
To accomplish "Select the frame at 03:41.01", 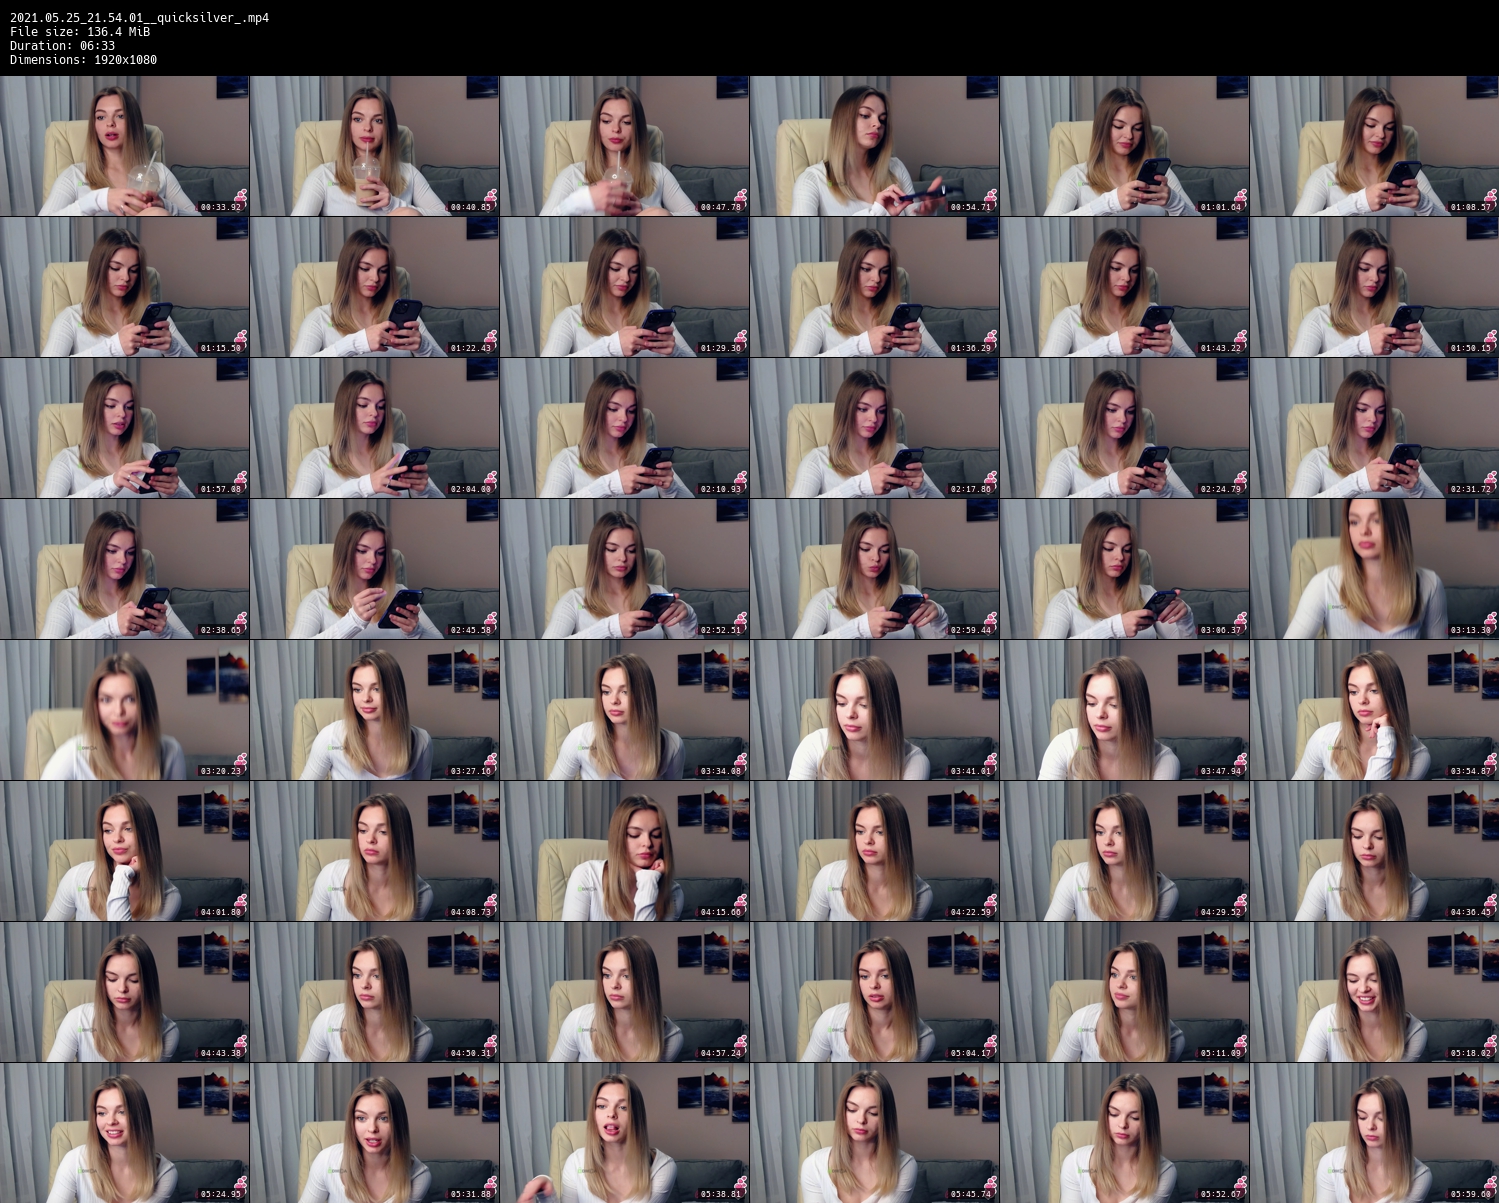I will point(874,710).
